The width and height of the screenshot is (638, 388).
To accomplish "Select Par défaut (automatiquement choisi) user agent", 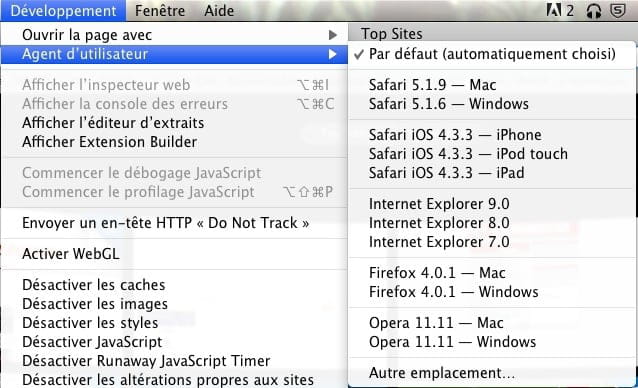I will coord(492,54).
